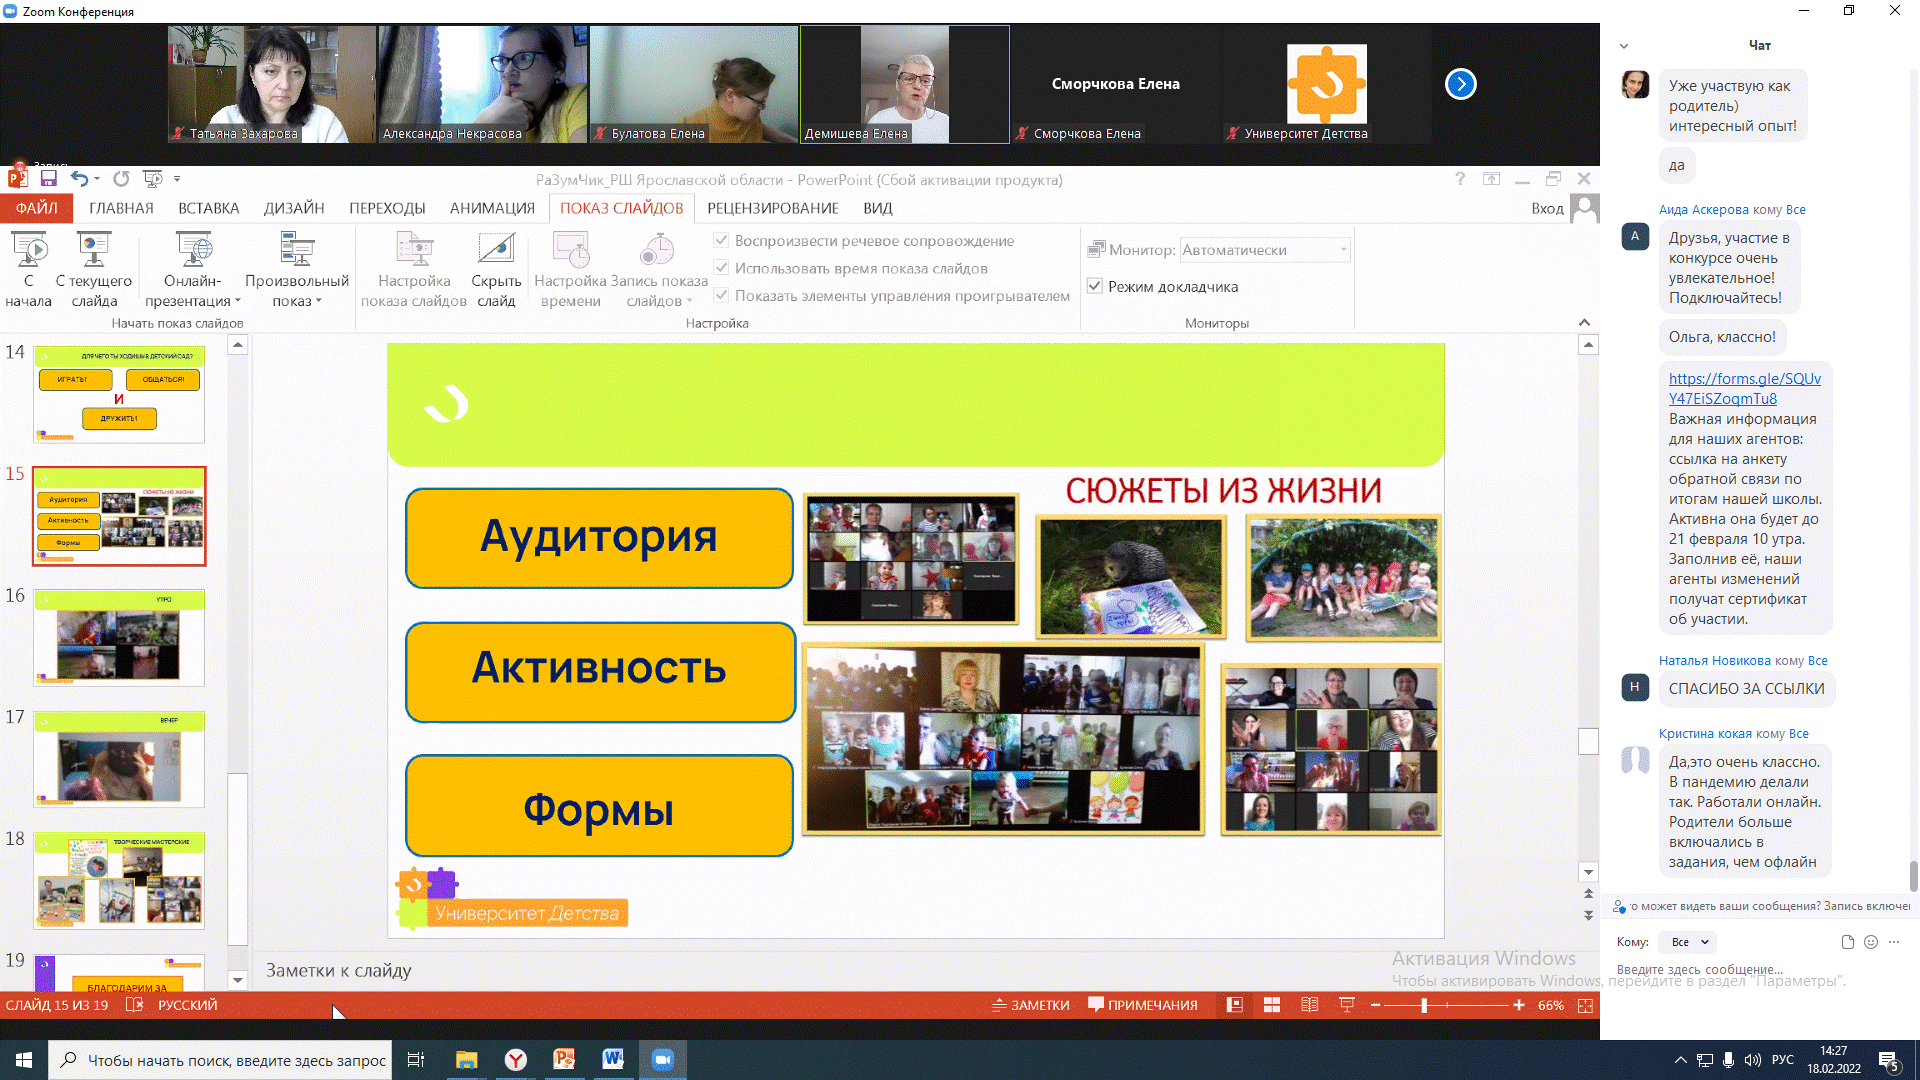Switch to Normal view icon

click(x=1234, y=1005)
